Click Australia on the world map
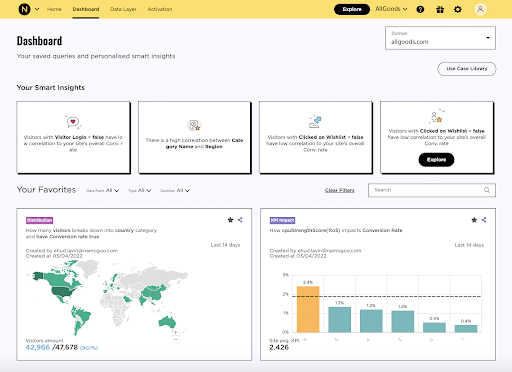512x372 pixels. point(167,322)
